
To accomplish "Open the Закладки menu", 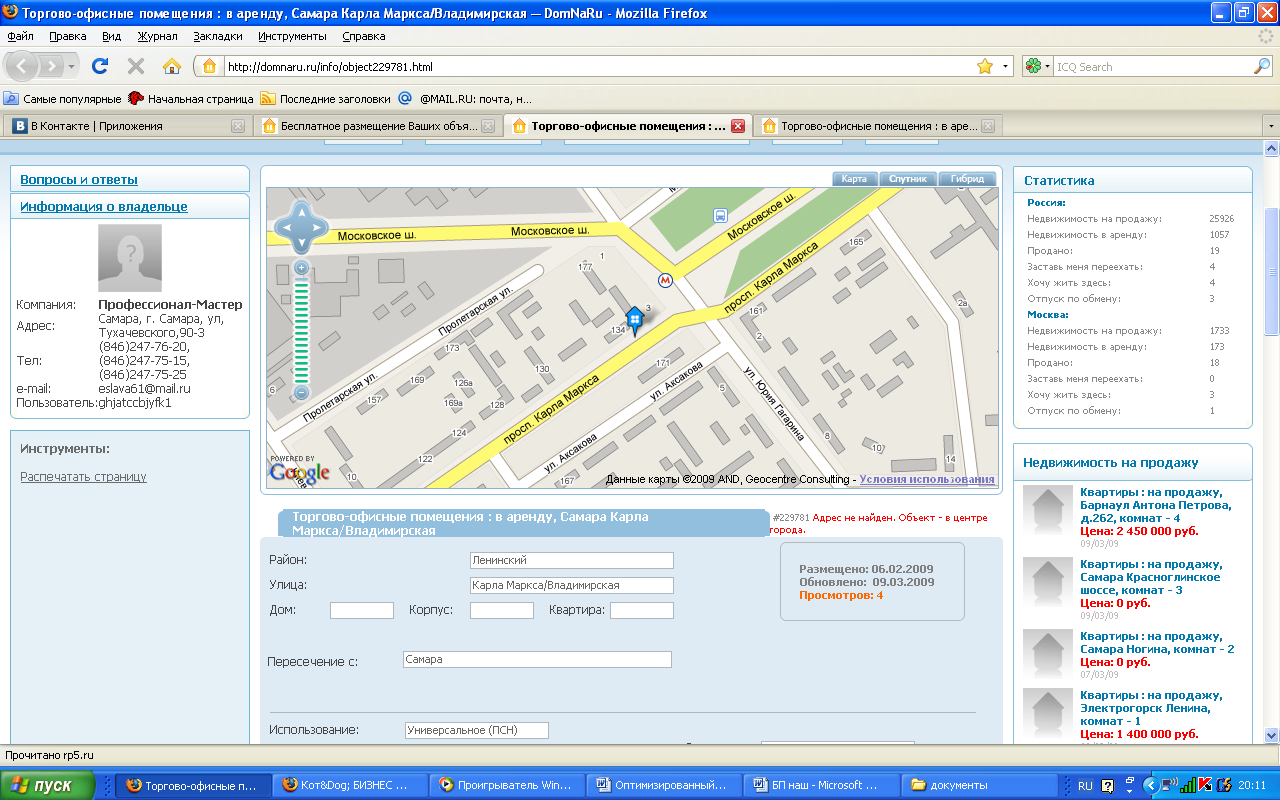I will [218, 36].
